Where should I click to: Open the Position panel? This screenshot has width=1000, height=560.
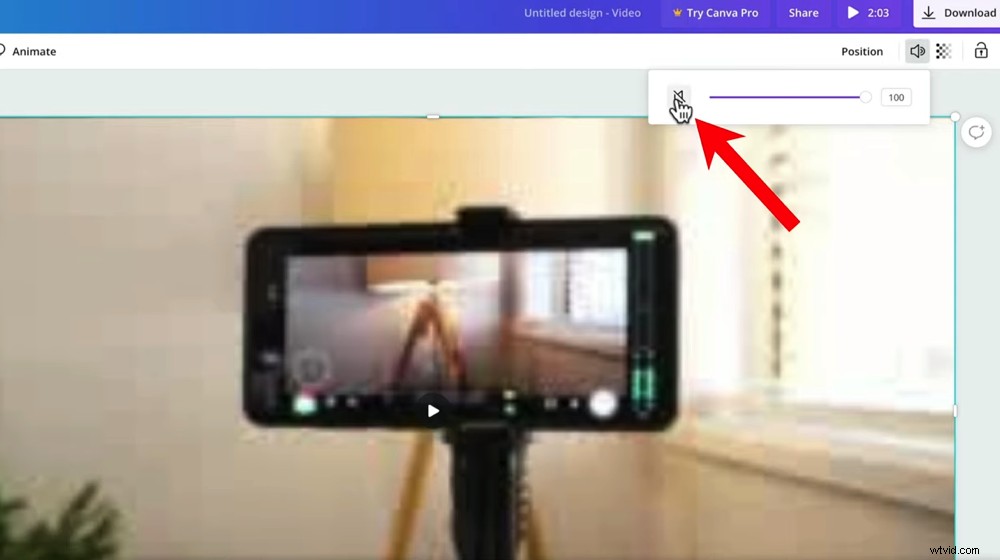coord(862,52)
